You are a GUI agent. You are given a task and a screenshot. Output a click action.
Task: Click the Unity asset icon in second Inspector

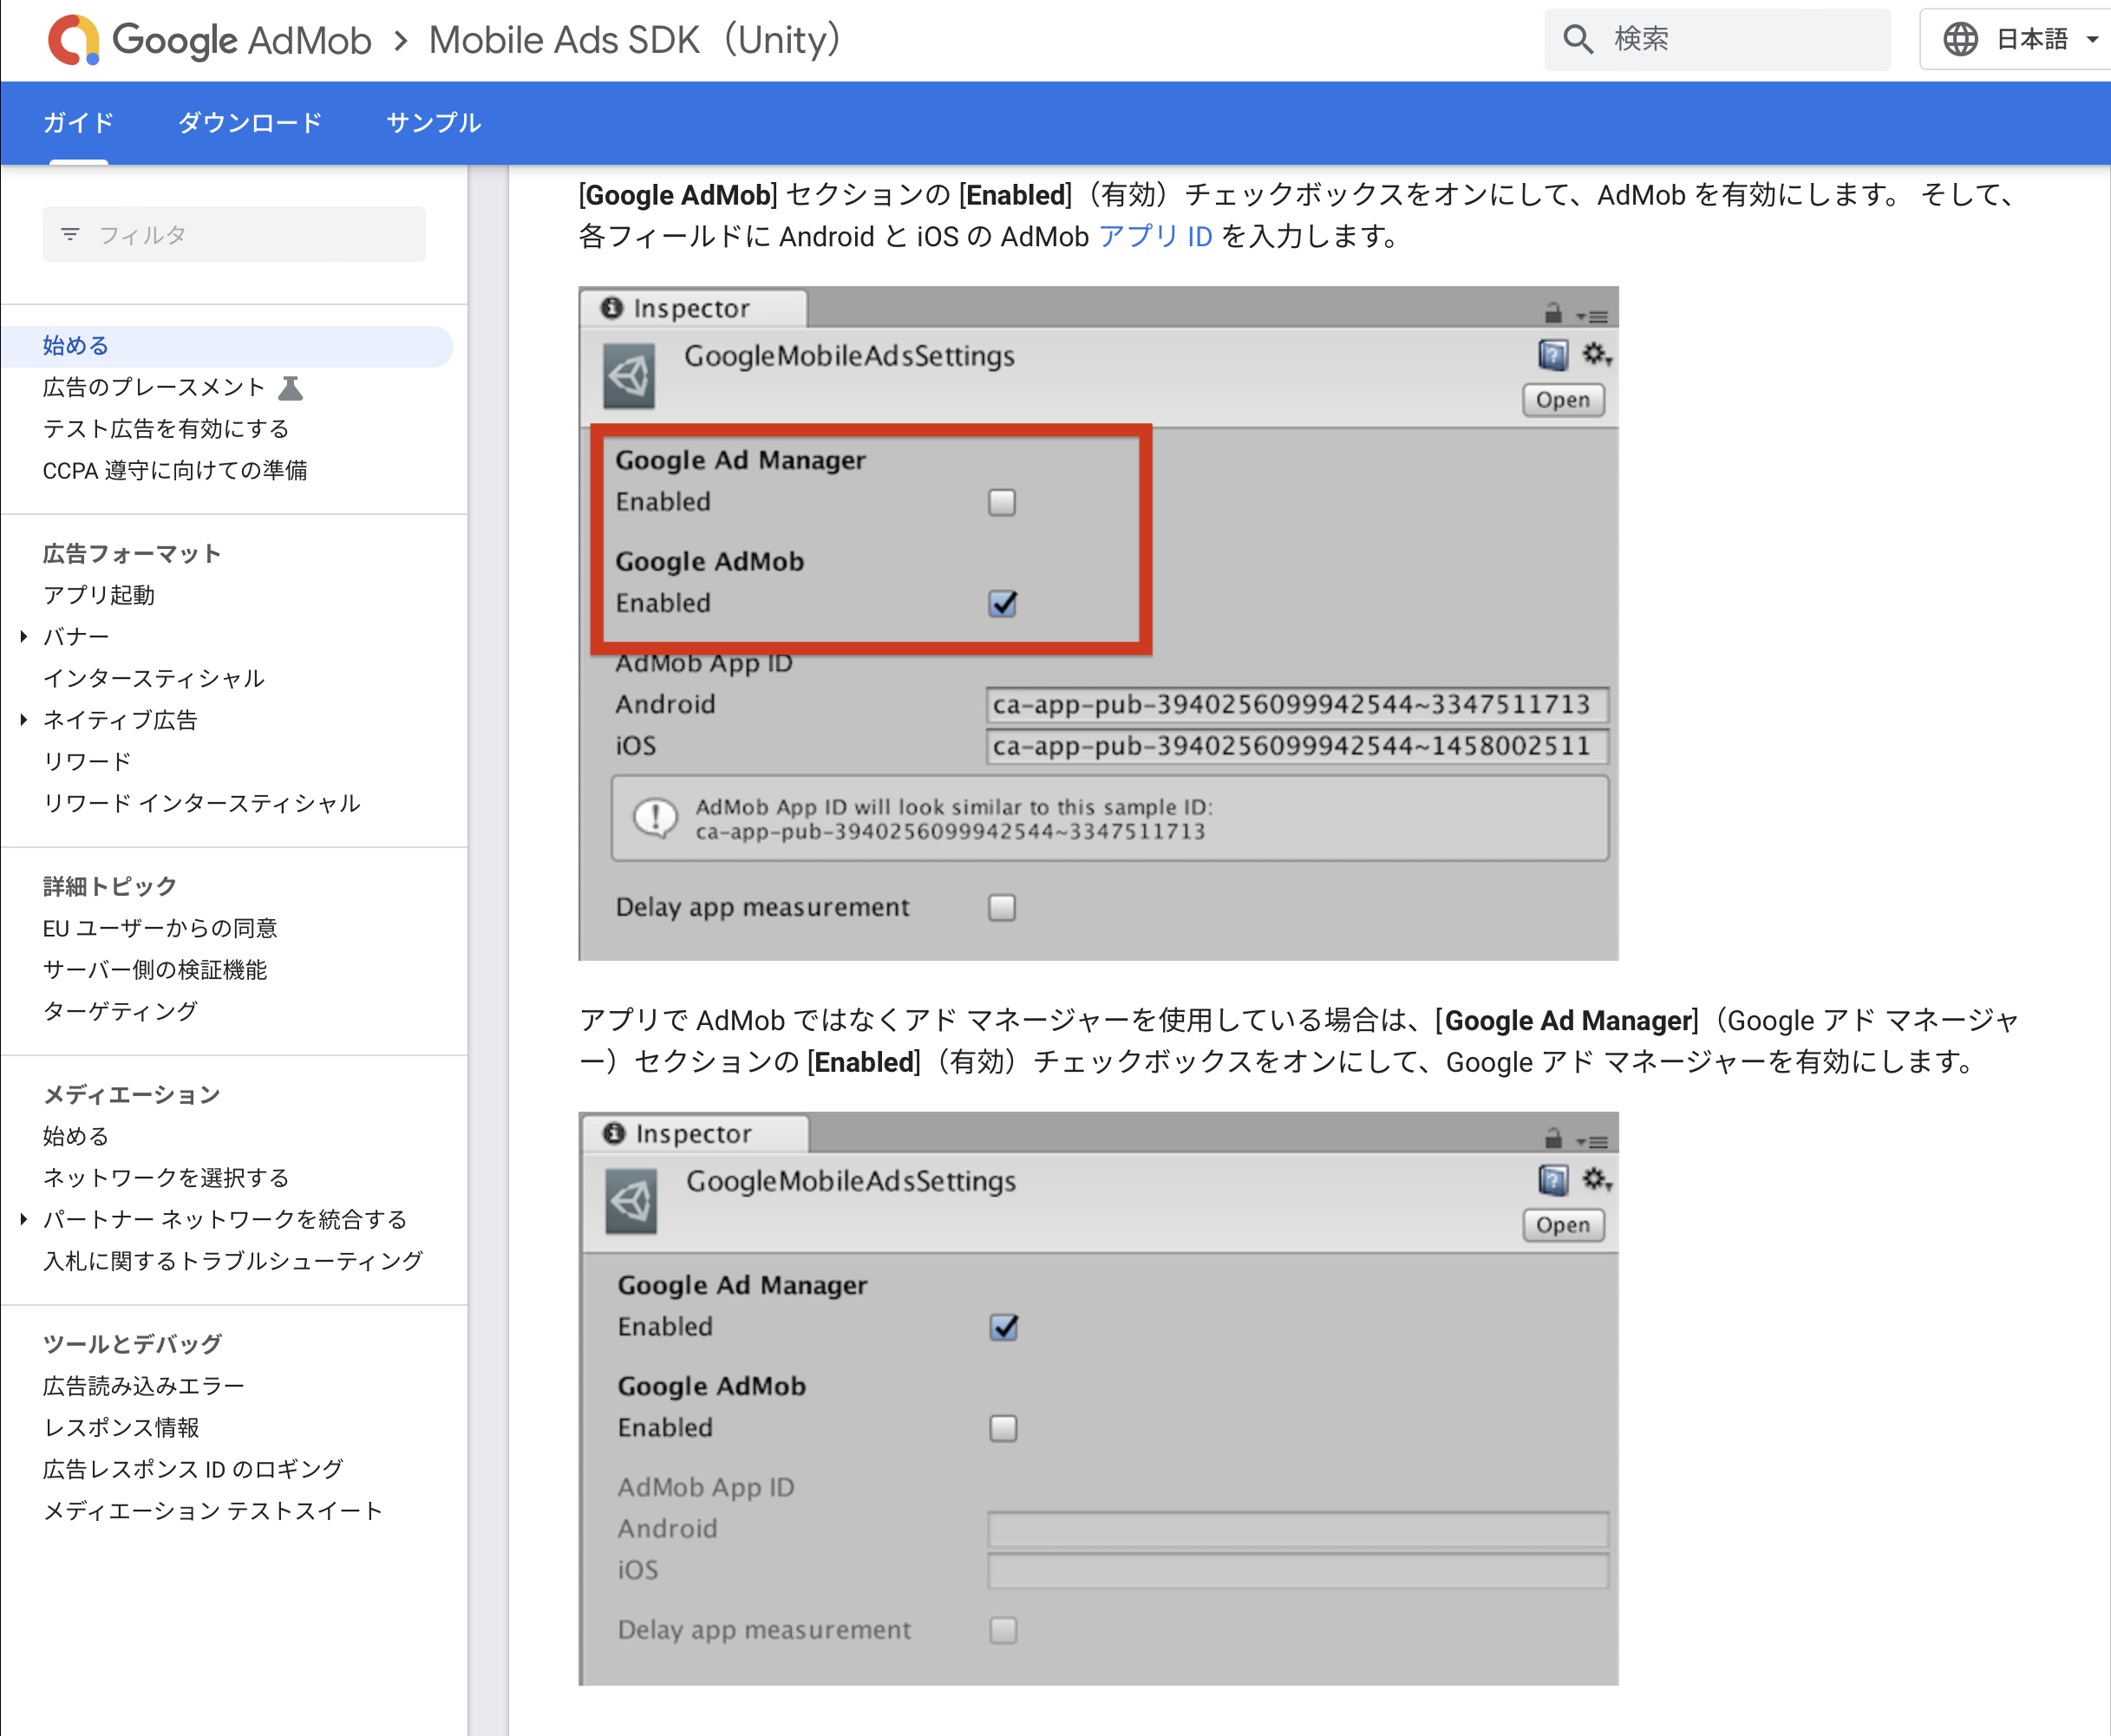coord(631,1201)
